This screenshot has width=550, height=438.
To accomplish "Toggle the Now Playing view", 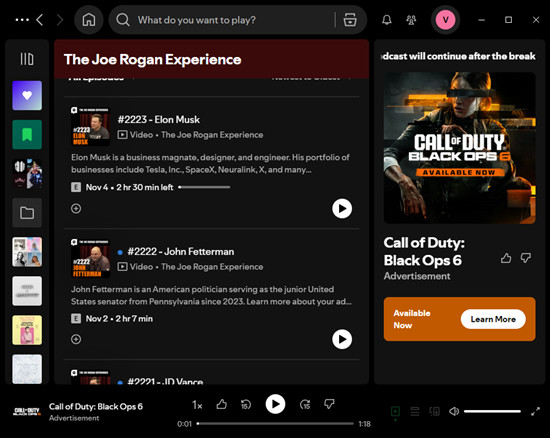I will 395,411.
